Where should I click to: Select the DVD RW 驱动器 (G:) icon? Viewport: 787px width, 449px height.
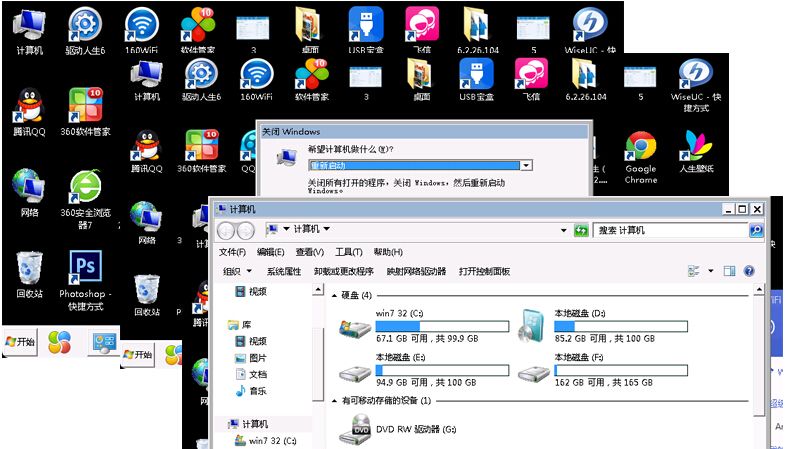[355, 429]
